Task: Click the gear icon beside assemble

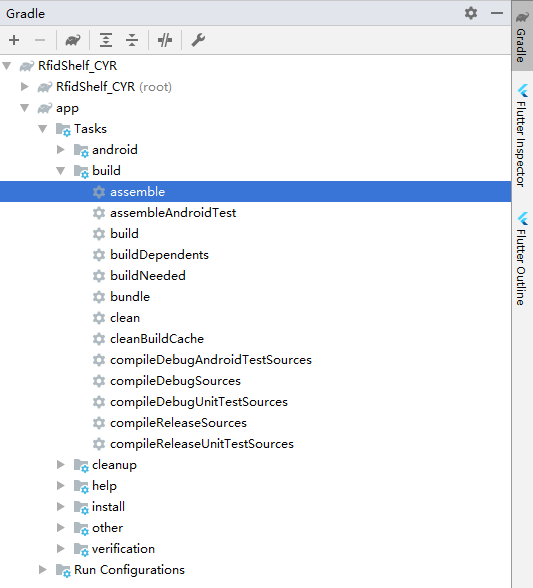Action: [99, 192]
